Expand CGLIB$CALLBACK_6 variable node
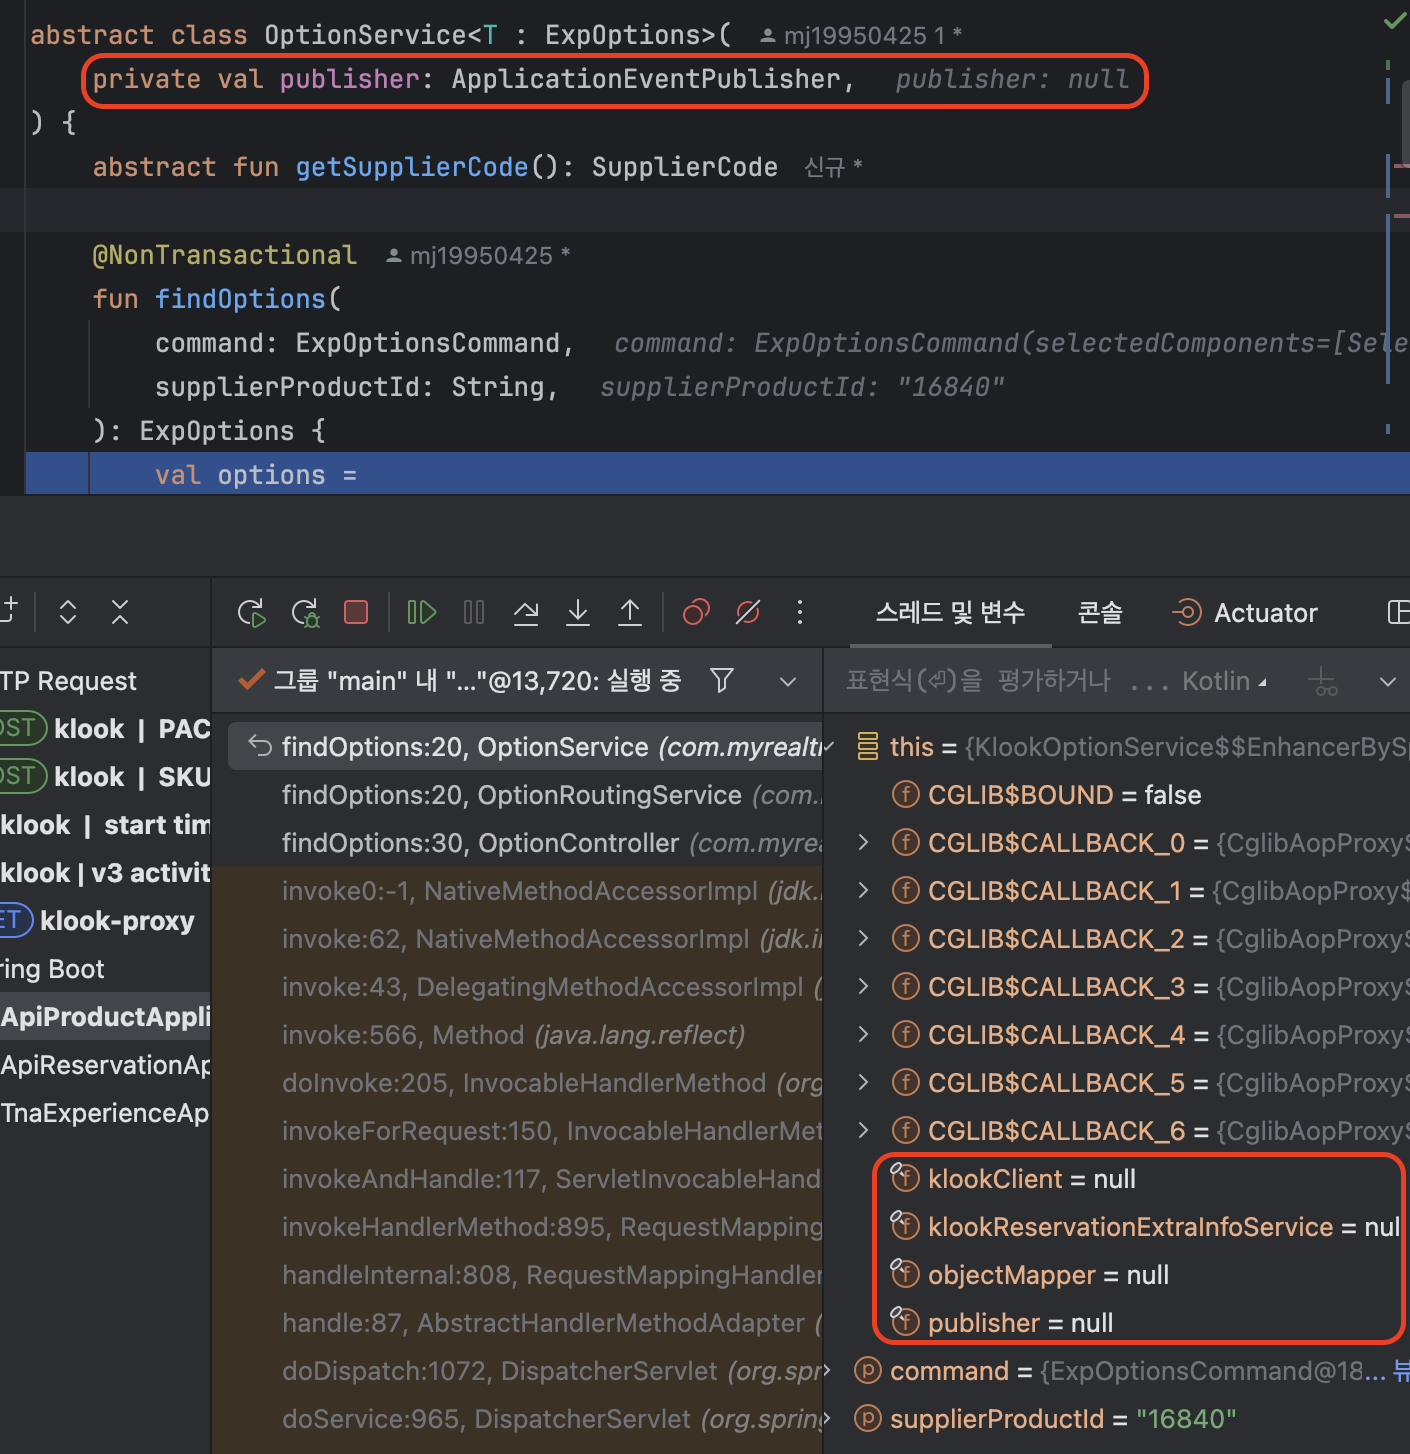Viewport: 1410px width, 1454px height. 864,1131
